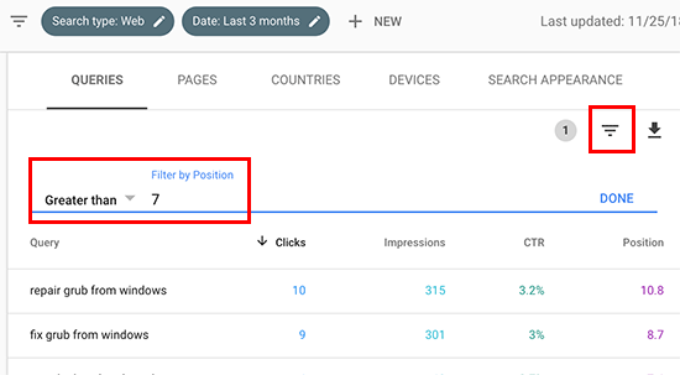Click the top-left filter list icon
The image size is (680, 375).
click(x=19, y=21)
